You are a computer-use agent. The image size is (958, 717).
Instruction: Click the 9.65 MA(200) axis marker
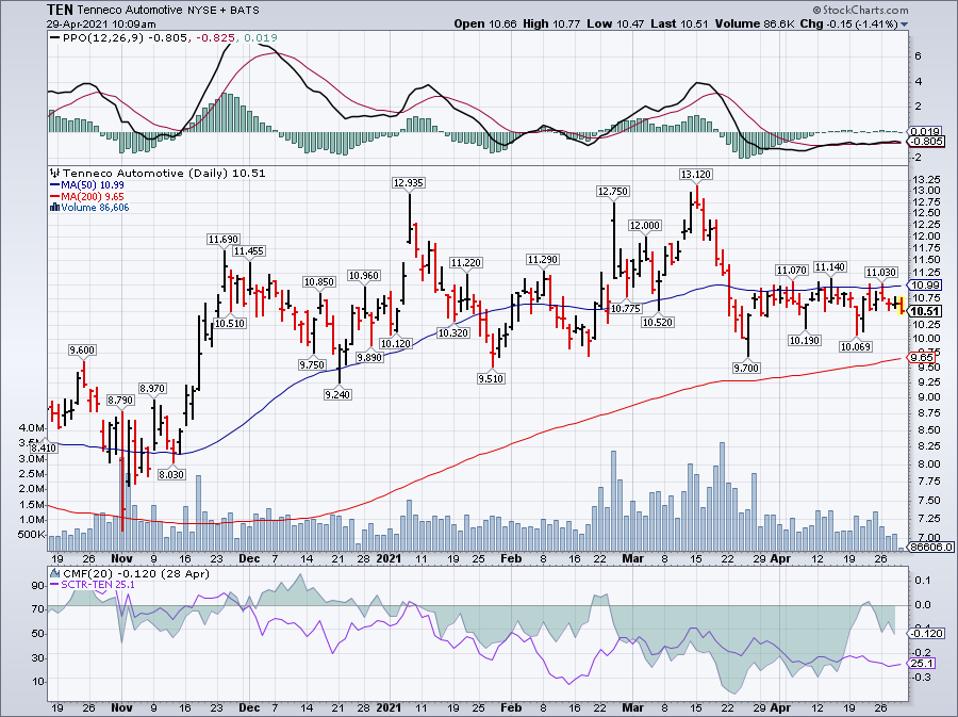(919, 358)
